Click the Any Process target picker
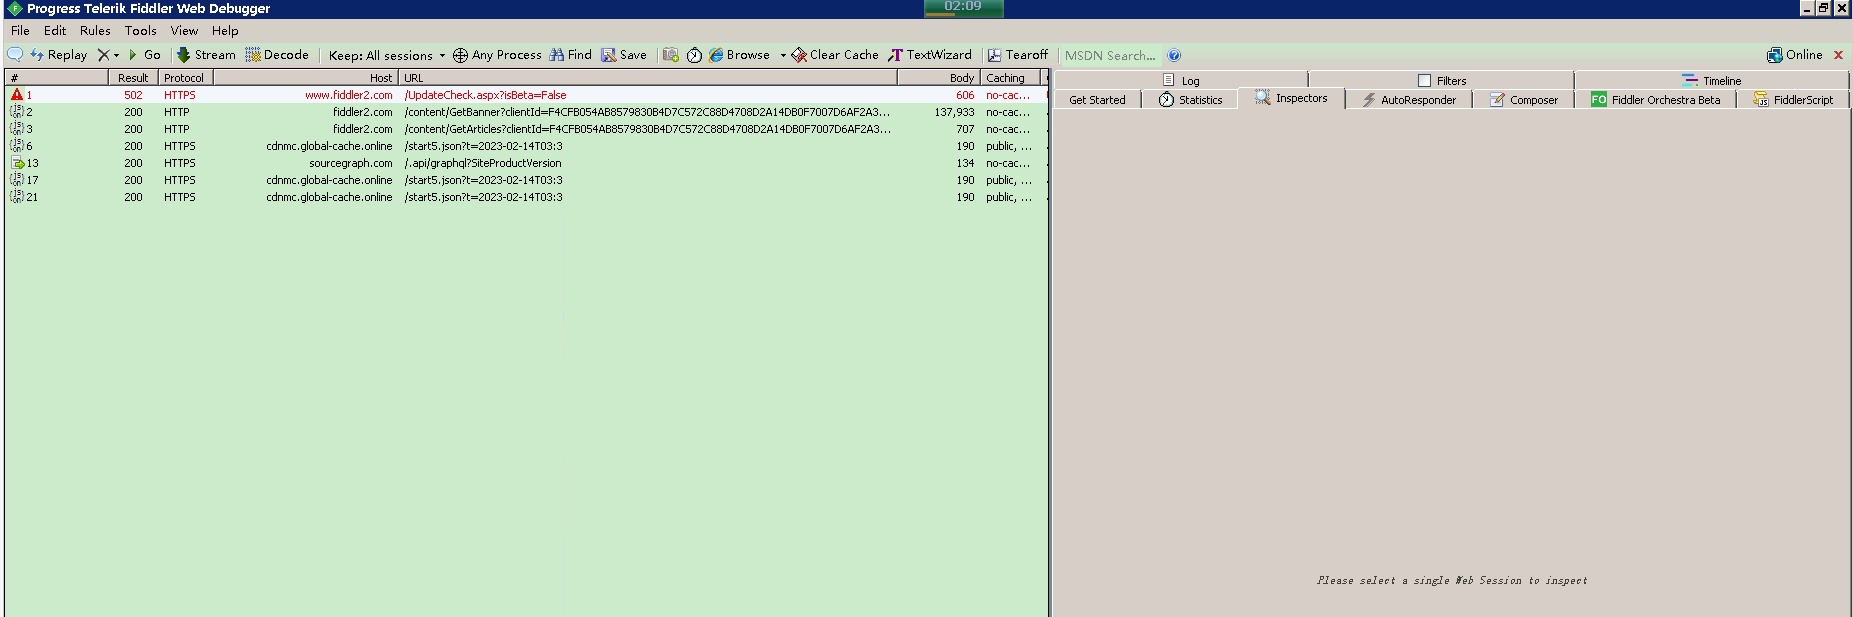 tap(497, 55)
